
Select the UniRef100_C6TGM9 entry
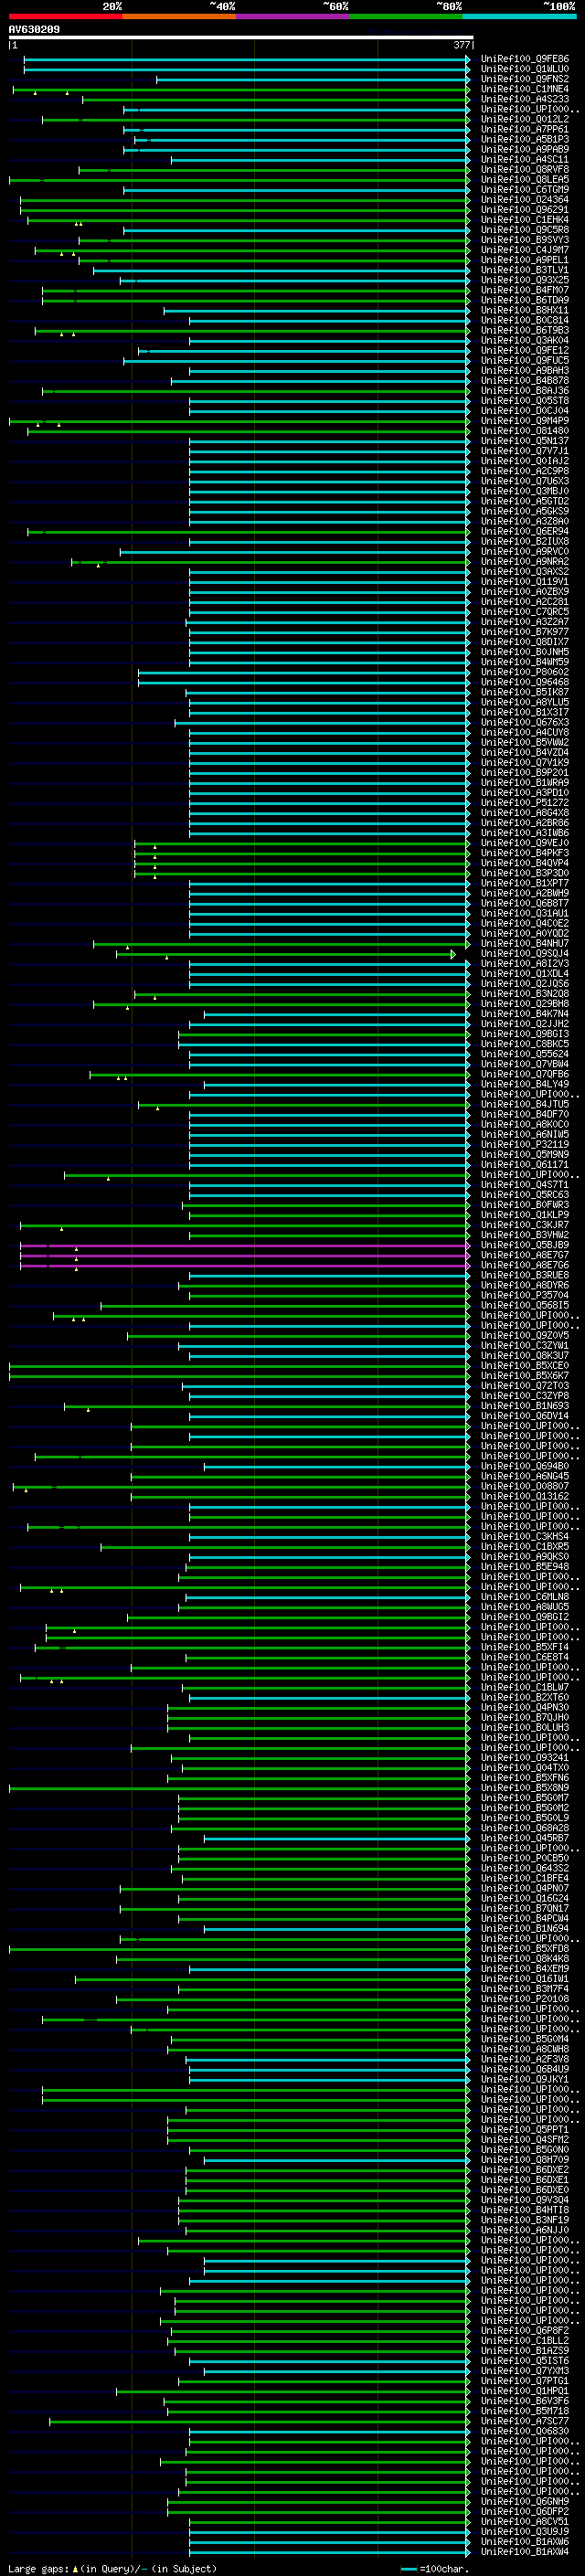coord(524,189)
